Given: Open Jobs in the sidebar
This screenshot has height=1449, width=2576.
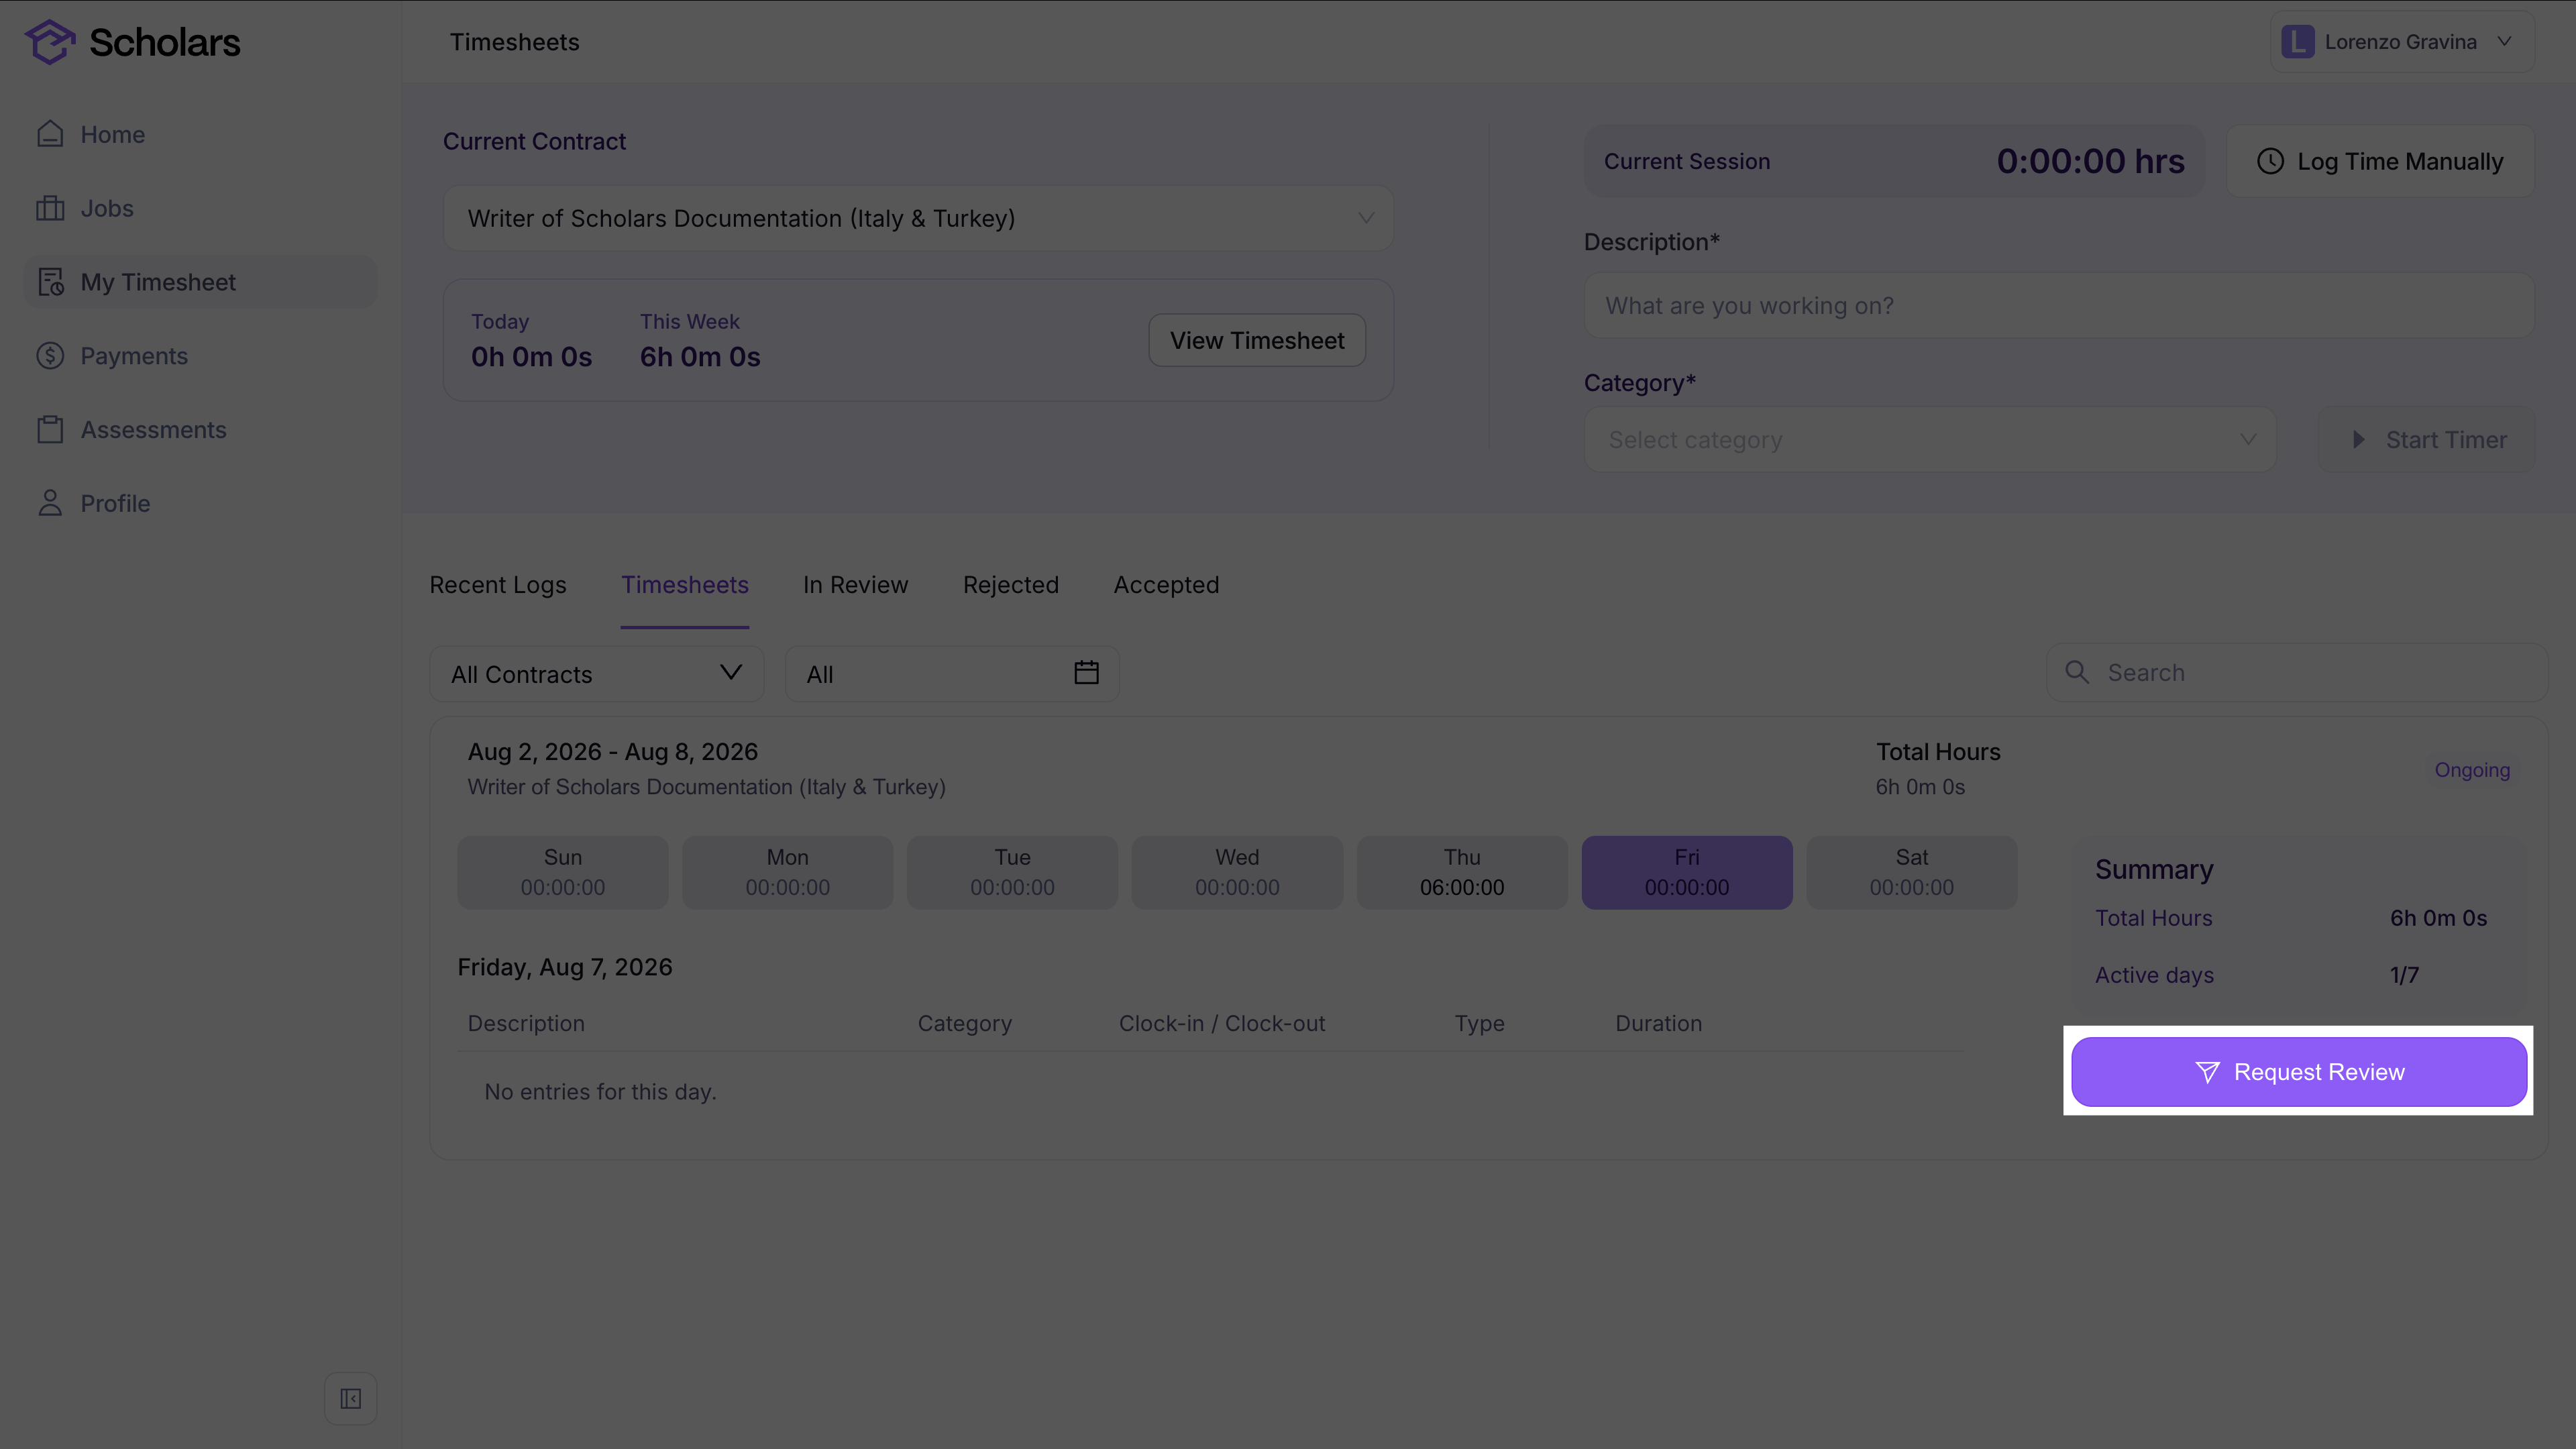Looking at the screenshot, I should [200, 208].
